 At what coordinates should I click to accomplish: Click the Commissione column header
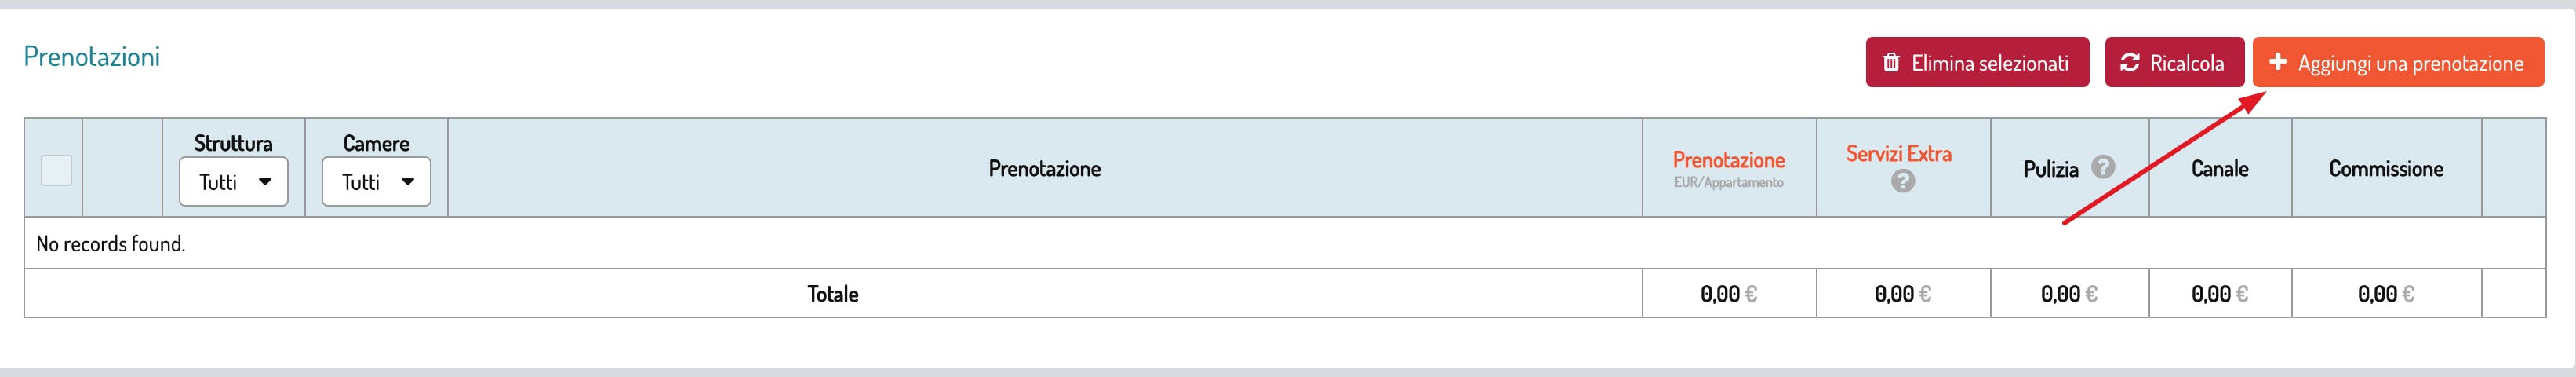click(x=2385, y=169)
